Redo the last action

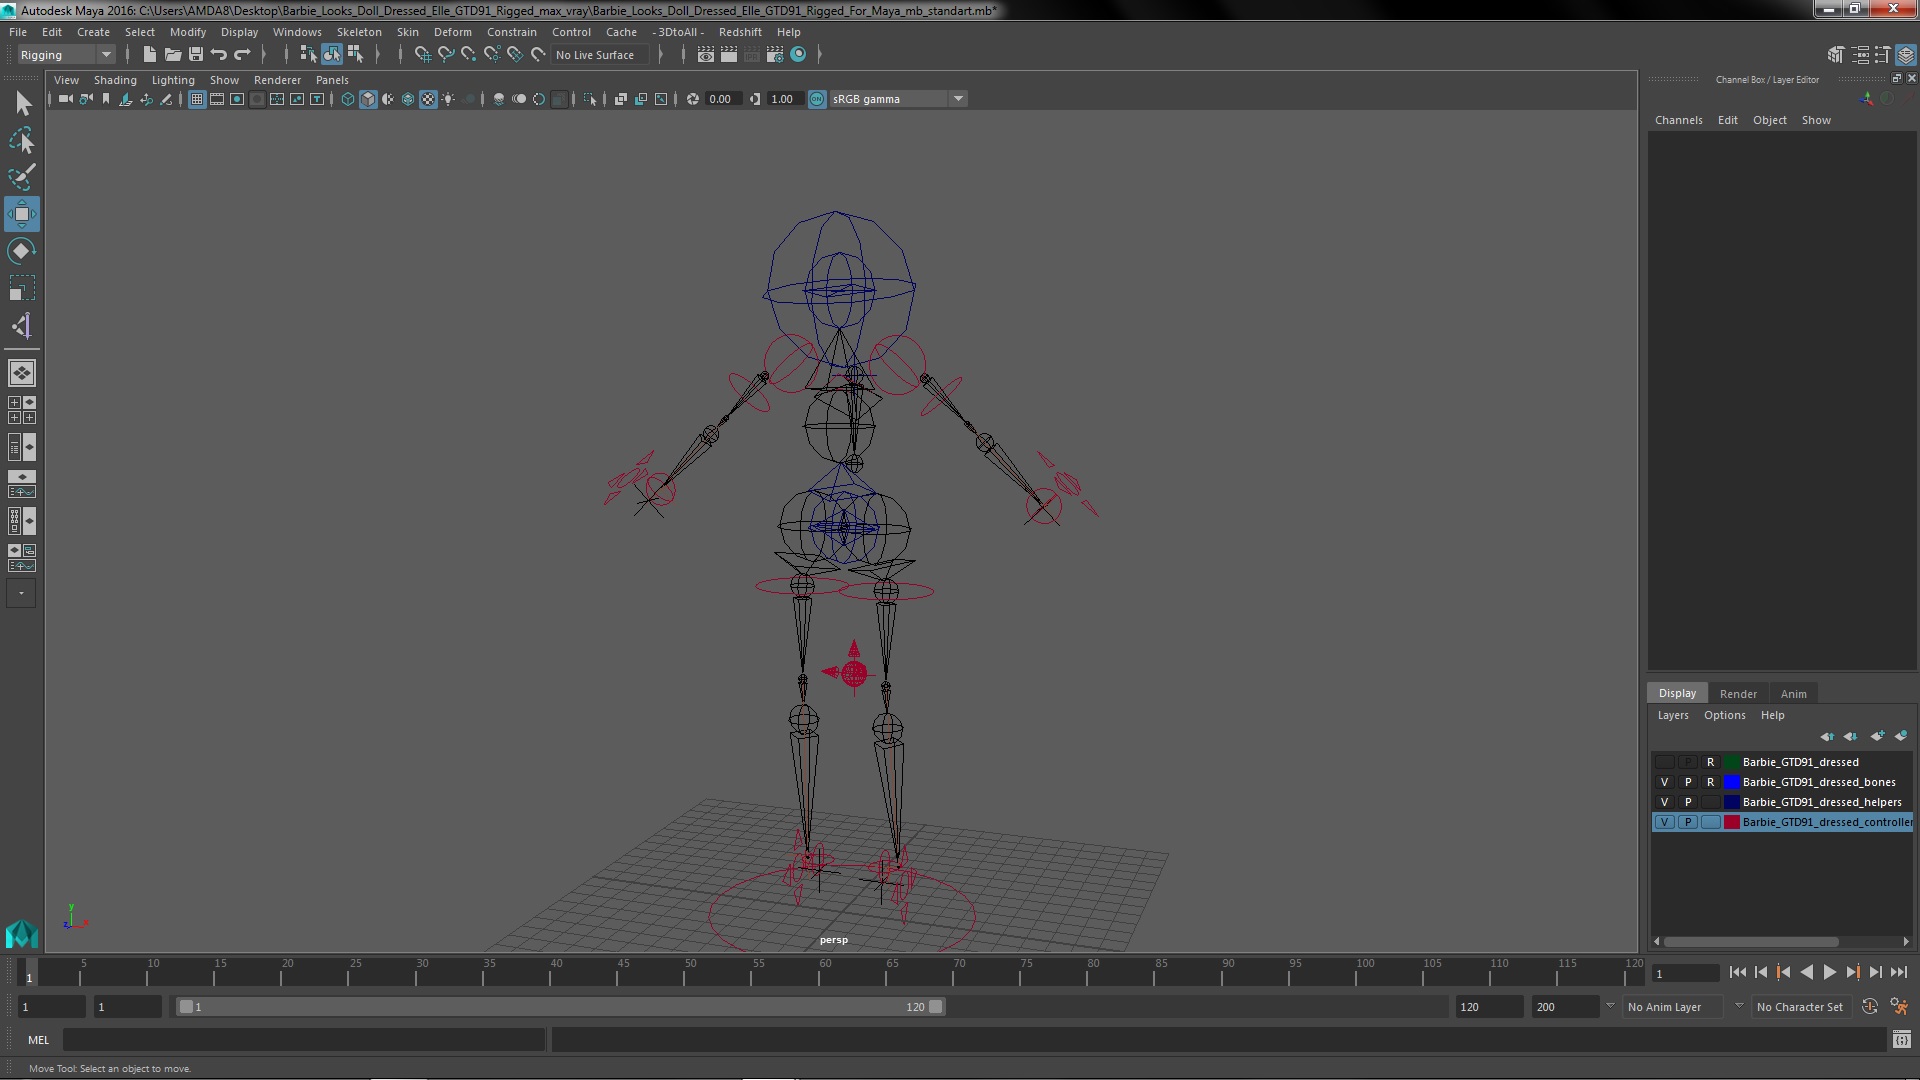pyautogui.click(x=242, y=55)
